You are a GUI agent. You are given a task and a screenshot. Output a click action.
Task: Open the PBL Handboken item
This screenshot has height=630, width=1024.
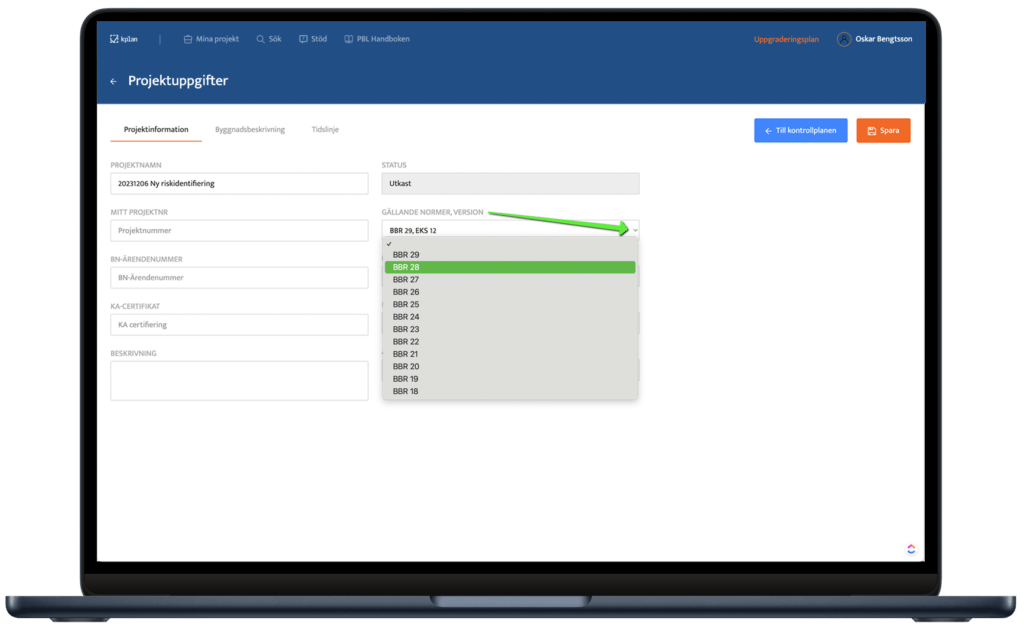click(377, 39)
